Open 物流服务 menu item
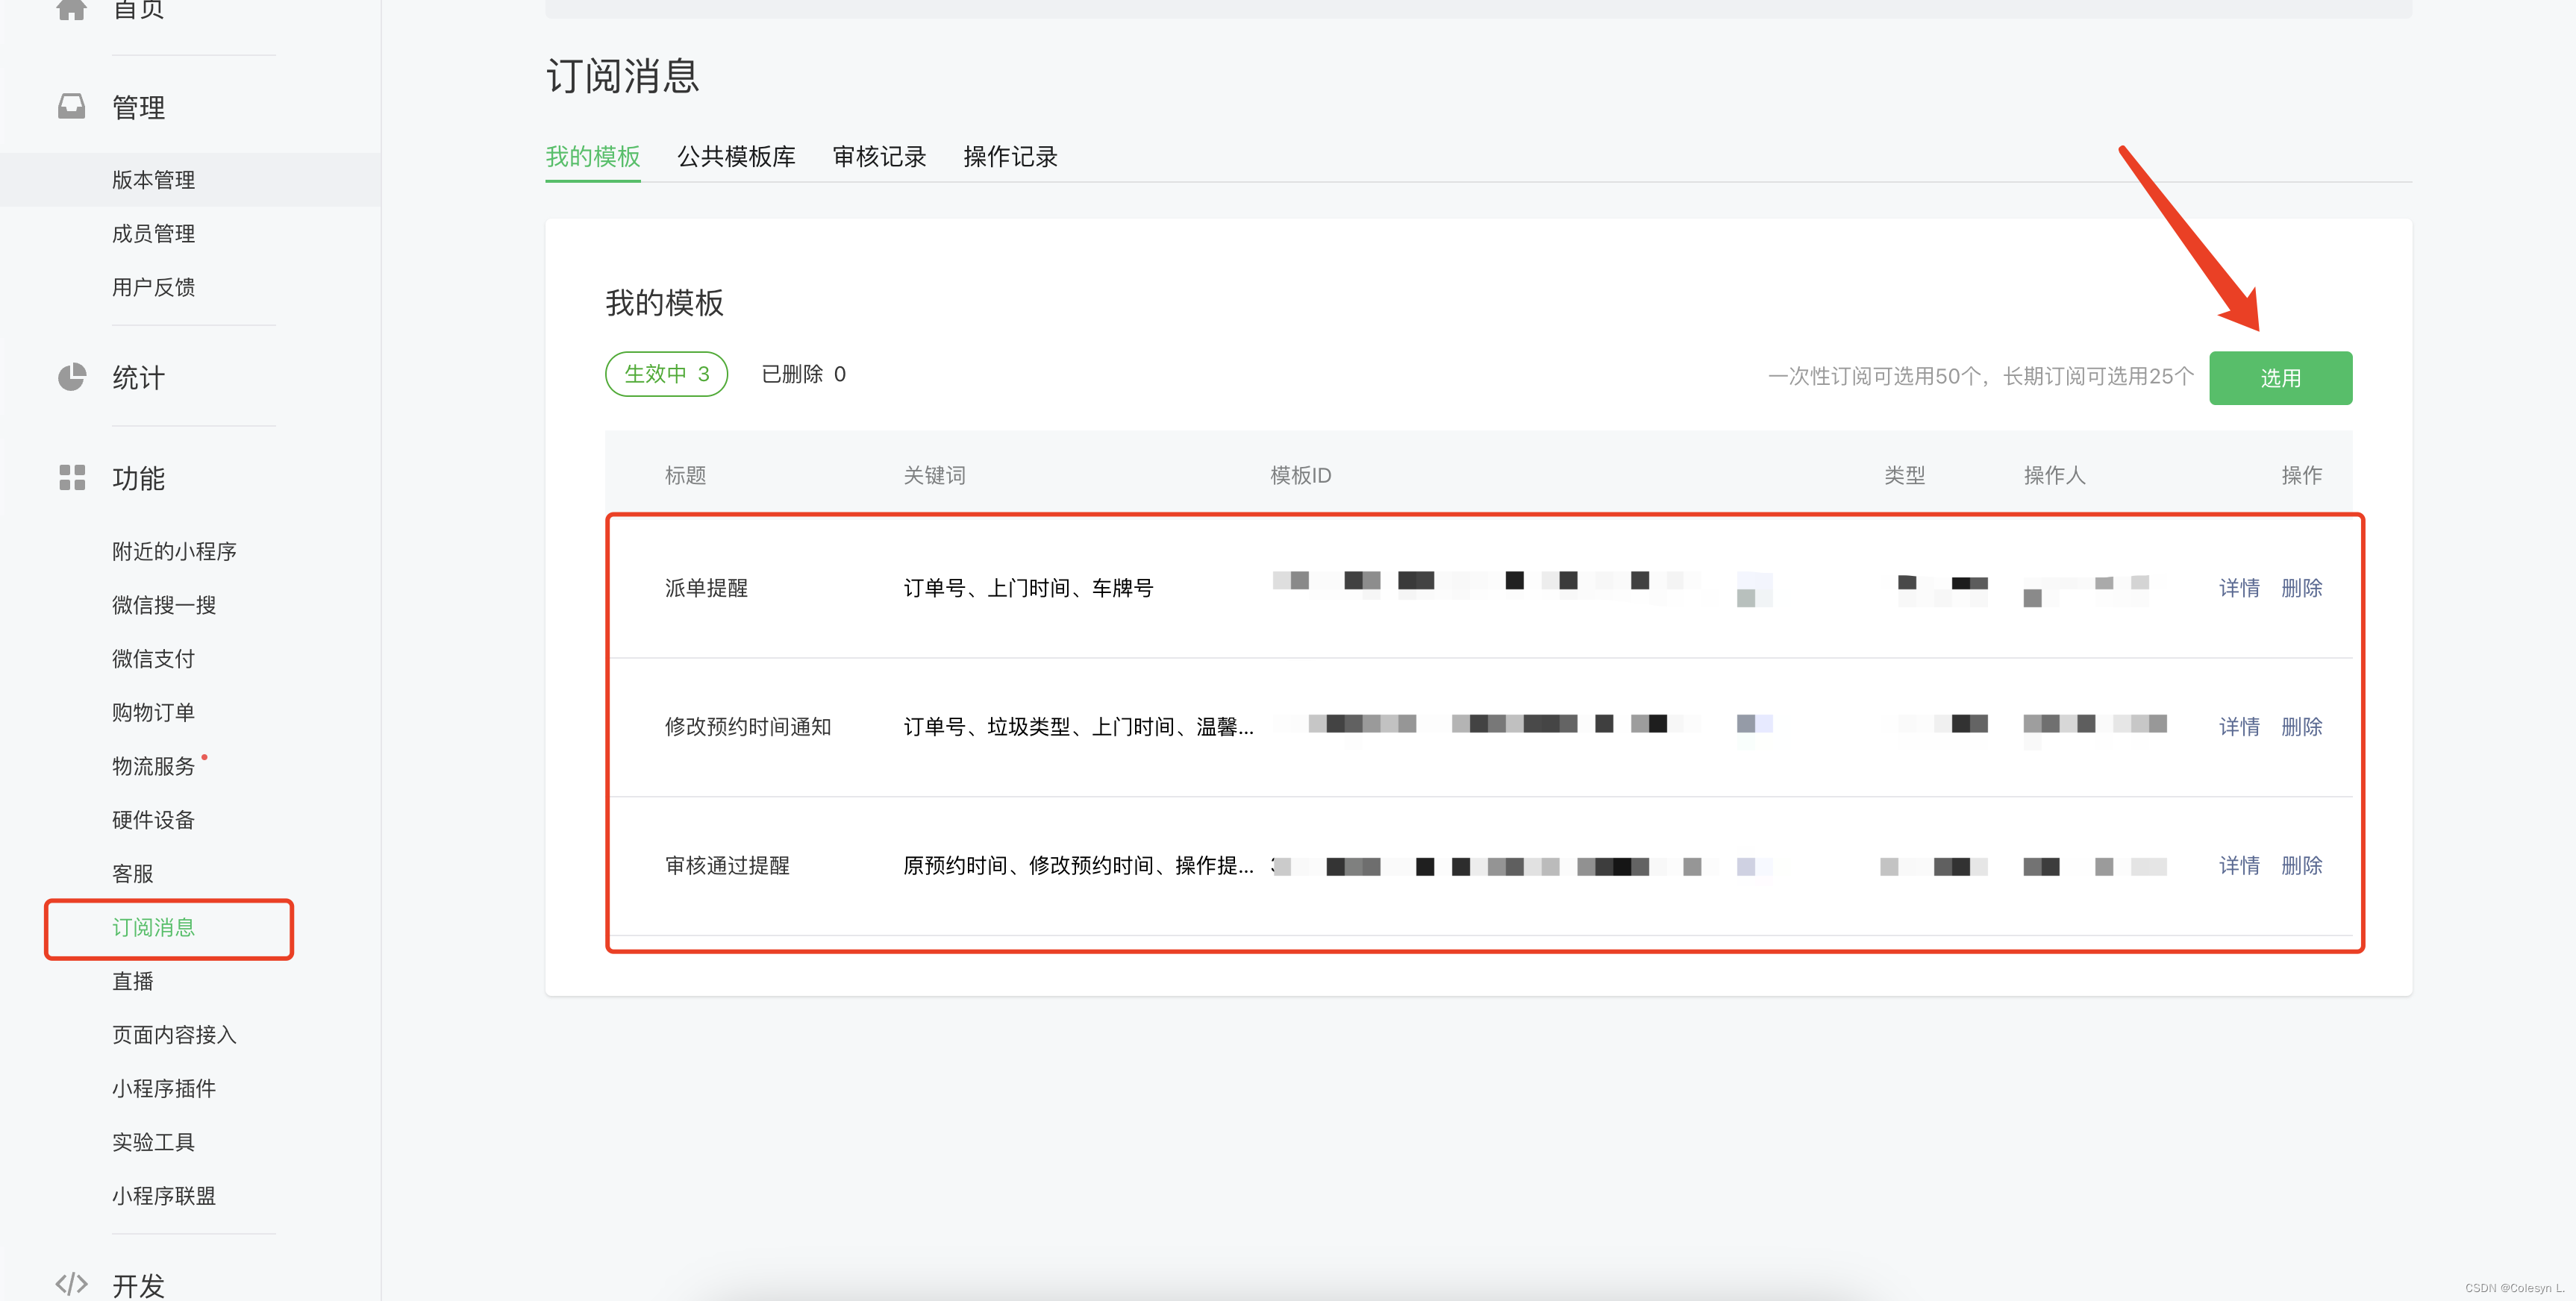This screenshot has width=2576, height=1301. tap(153, 767)
